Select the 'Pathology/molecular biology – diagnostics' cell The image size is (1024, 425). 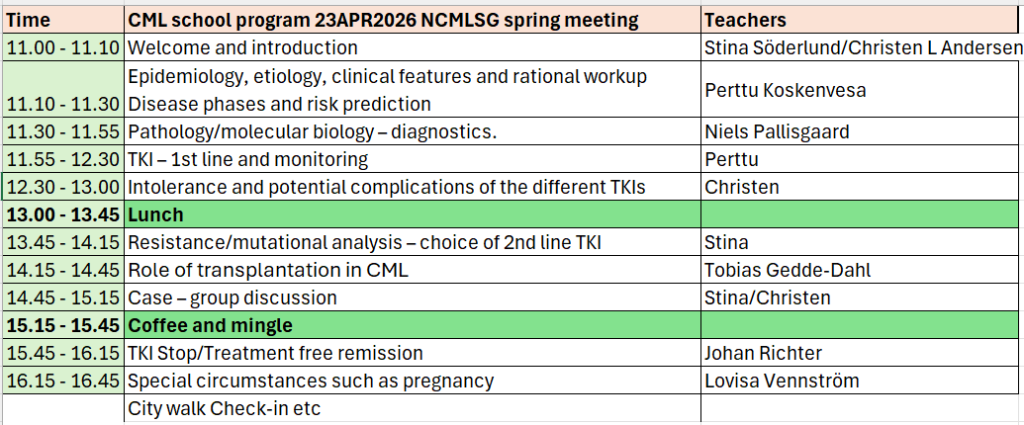coord(411,132)
